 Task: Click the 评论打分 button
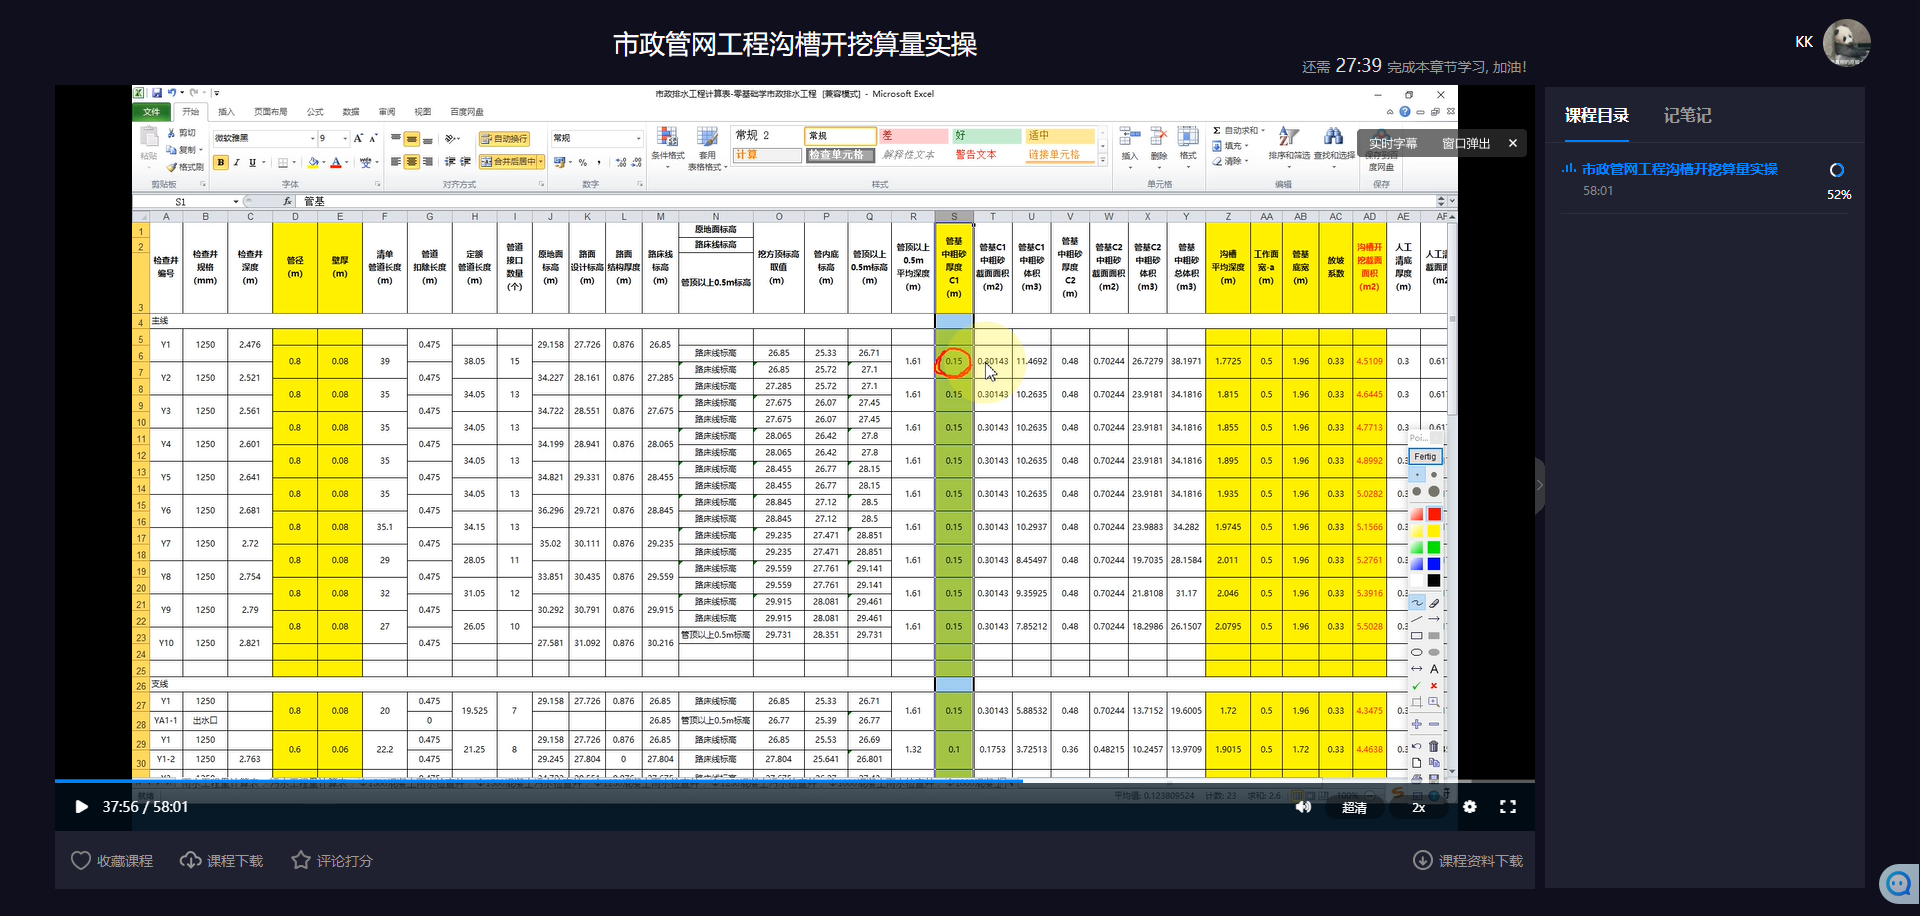tap(332, 860)
